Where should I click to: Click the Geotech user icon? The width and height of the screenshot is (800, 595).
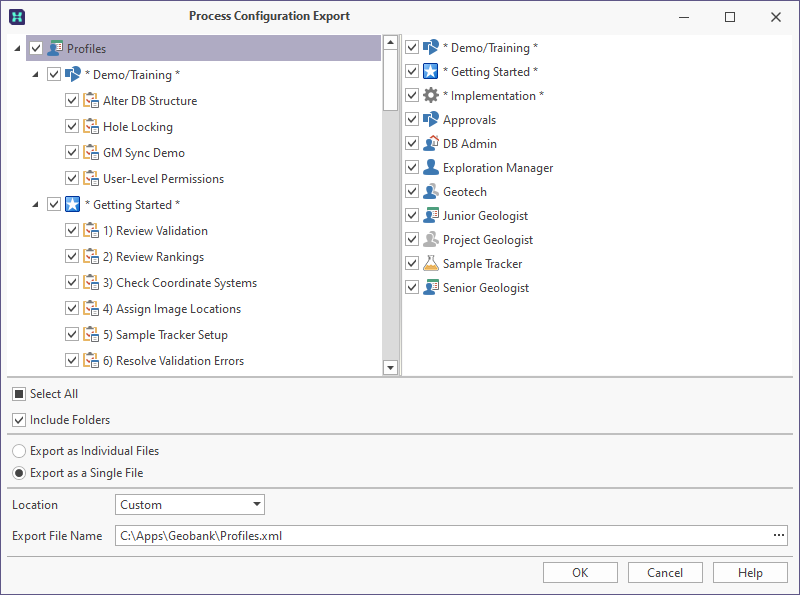(x=431, y=191)
